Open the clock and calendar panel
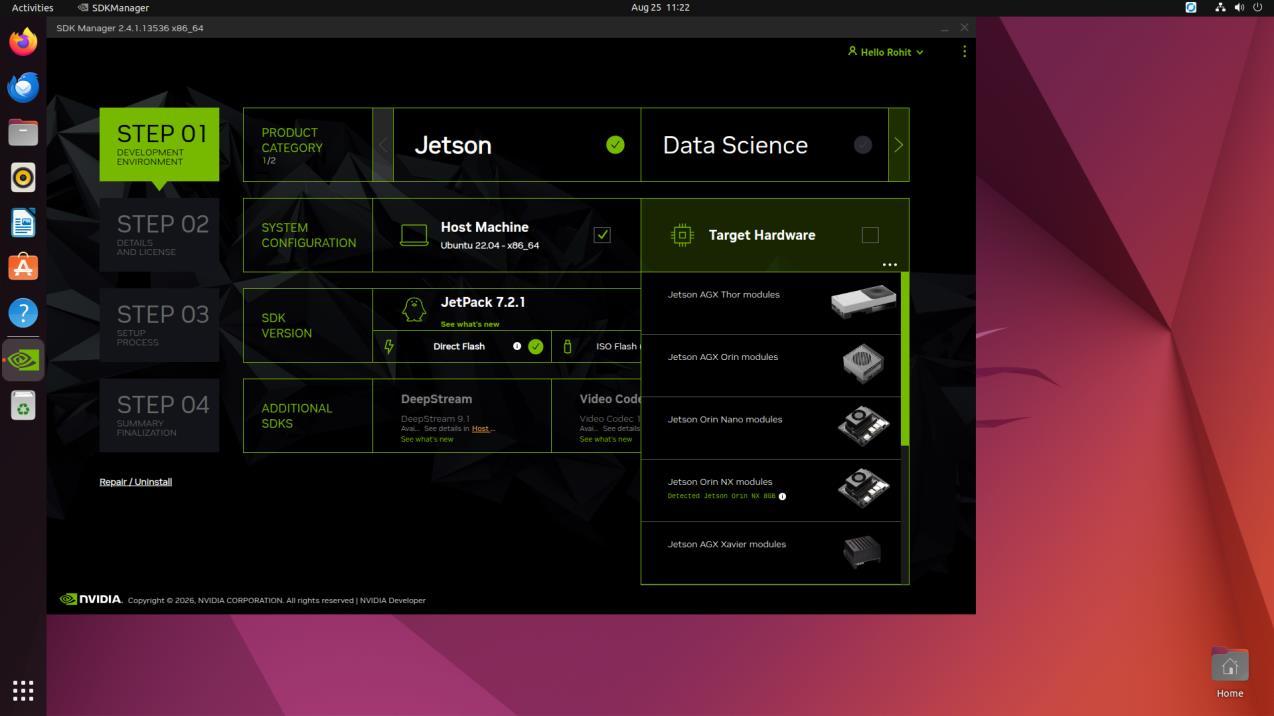Screen dimensions: 1274x716 pos(660,7)
